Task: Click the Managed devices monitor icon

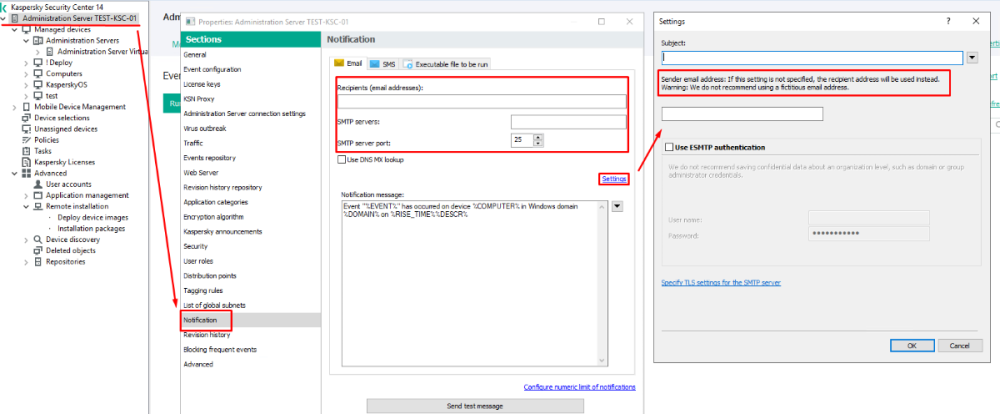Action: click(26, 29)
